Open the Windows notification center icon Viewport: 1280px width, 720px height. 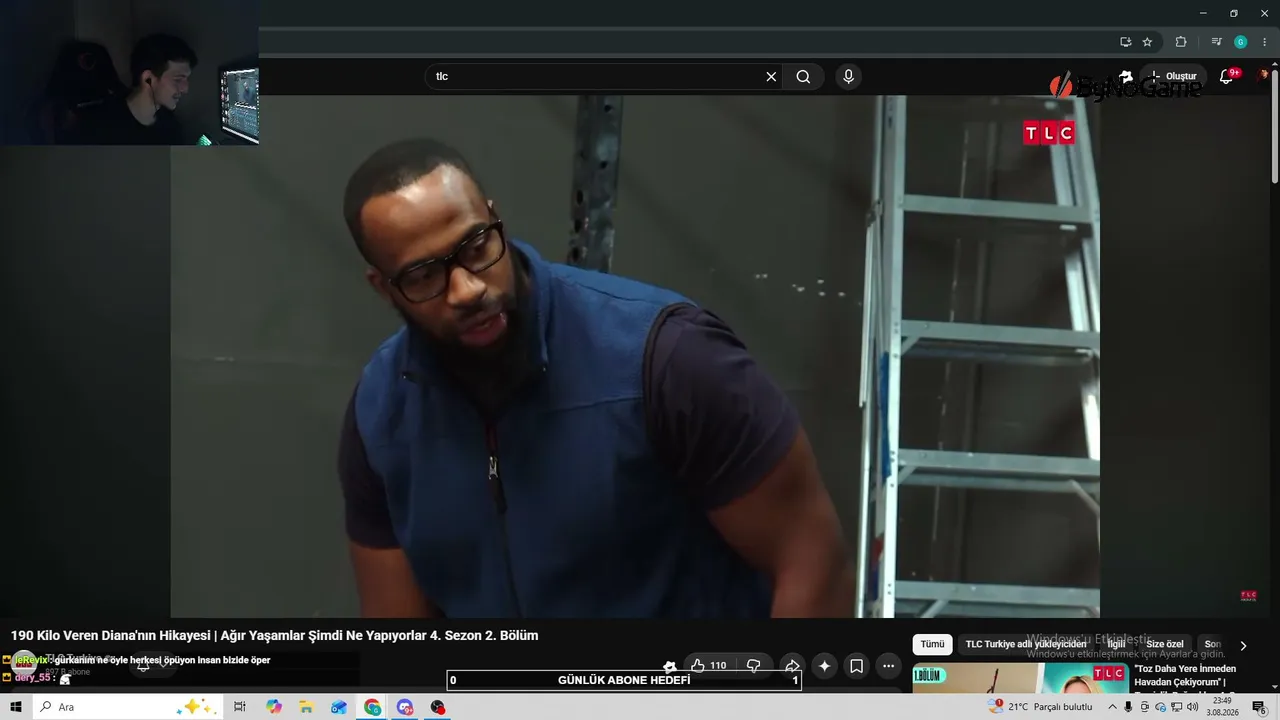tap(1259, 707)
